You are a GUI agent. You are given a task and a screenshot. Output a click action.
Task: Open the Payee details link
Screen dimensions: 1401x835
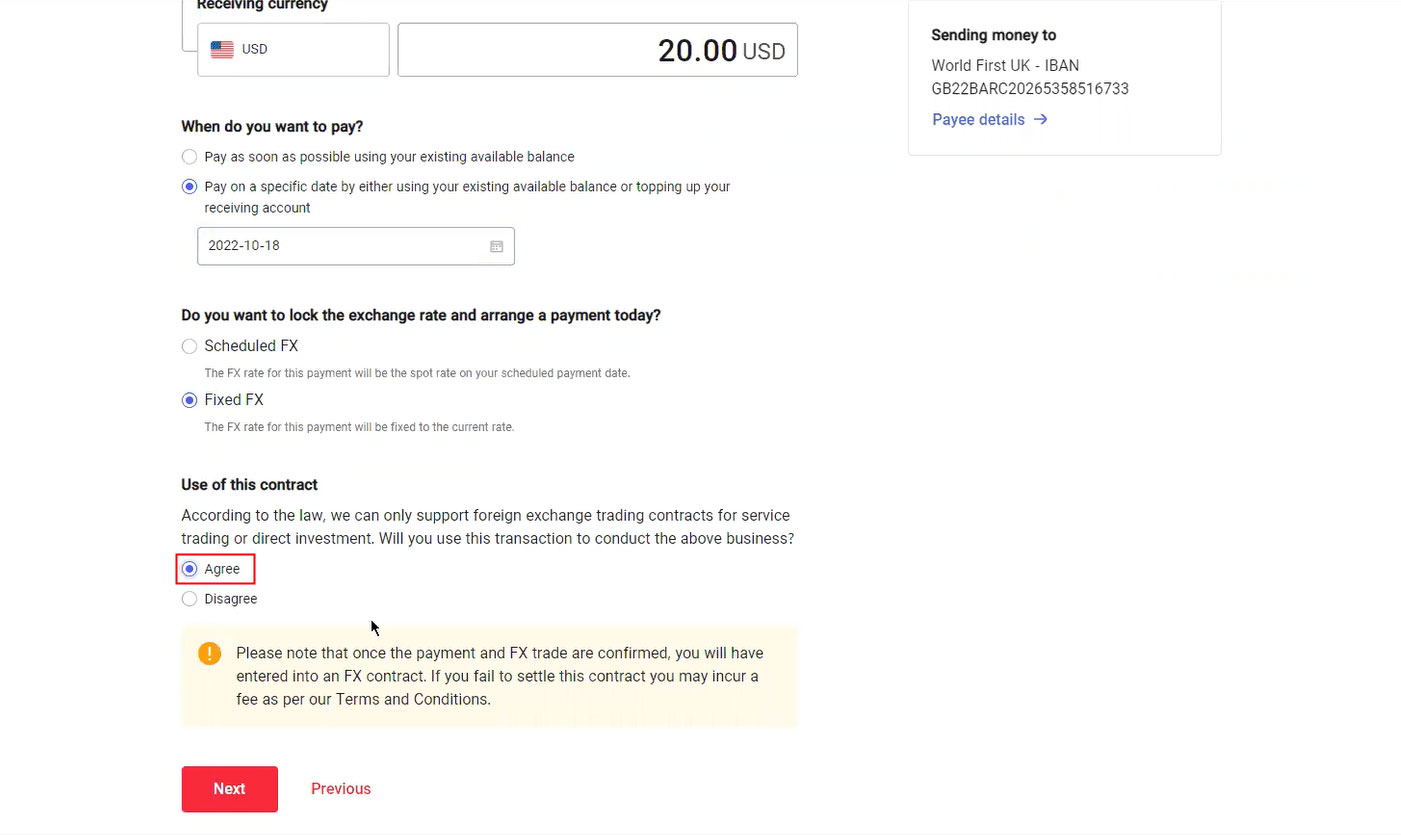pyautogui.click(x=978, y=119)
